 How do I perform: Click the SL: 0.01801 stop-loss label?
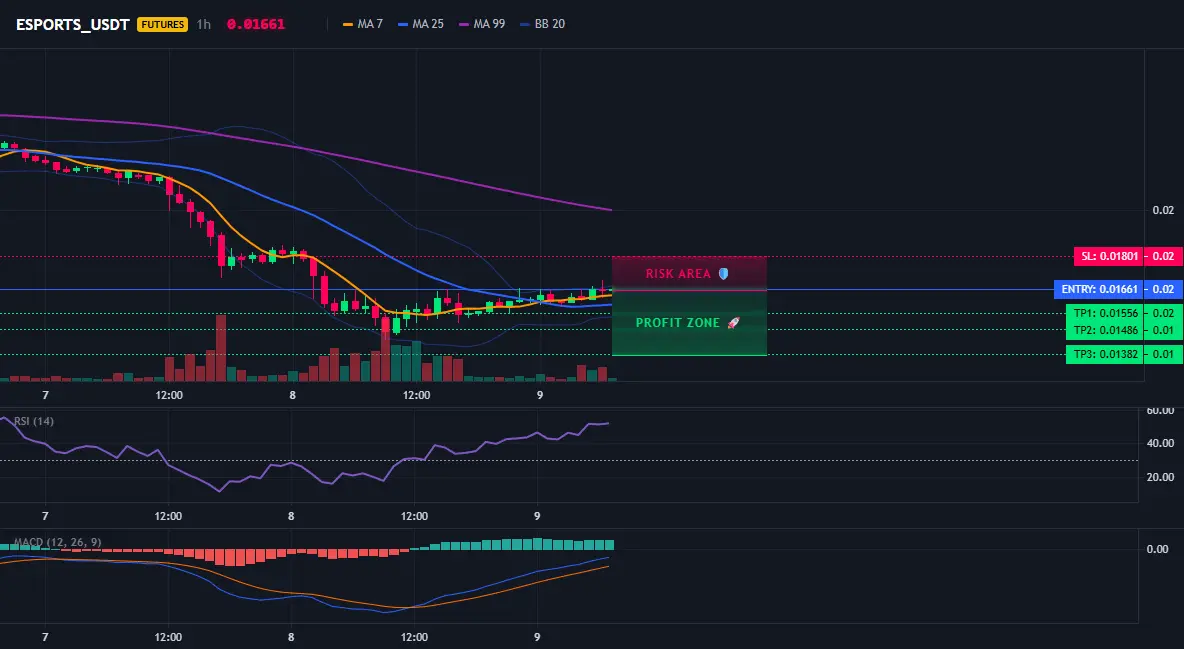point(1108,256)
